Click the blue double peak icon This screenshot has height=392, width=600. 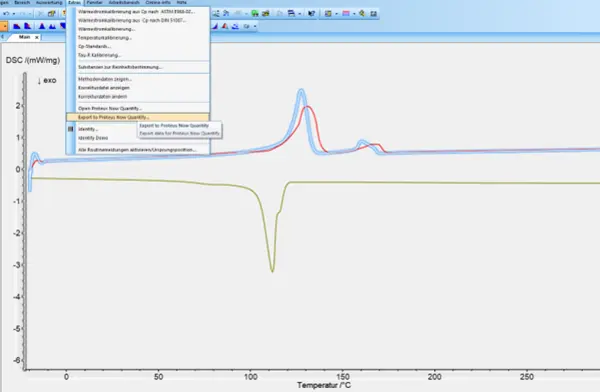(52, 26)
